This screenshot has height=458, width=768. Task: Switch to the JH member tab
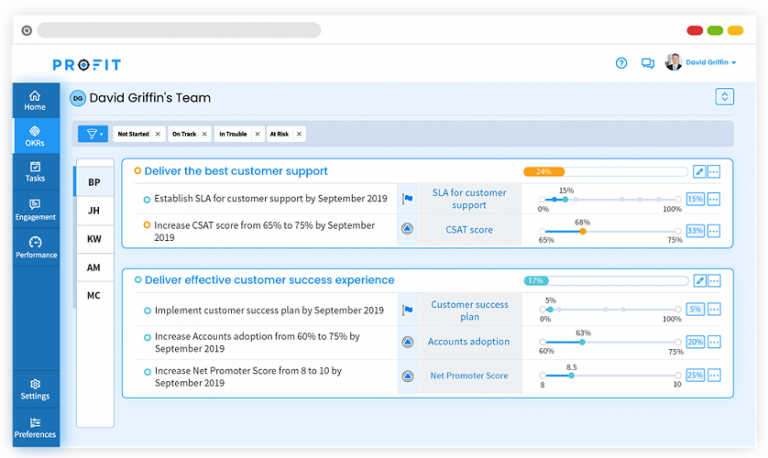pos(94,211)
